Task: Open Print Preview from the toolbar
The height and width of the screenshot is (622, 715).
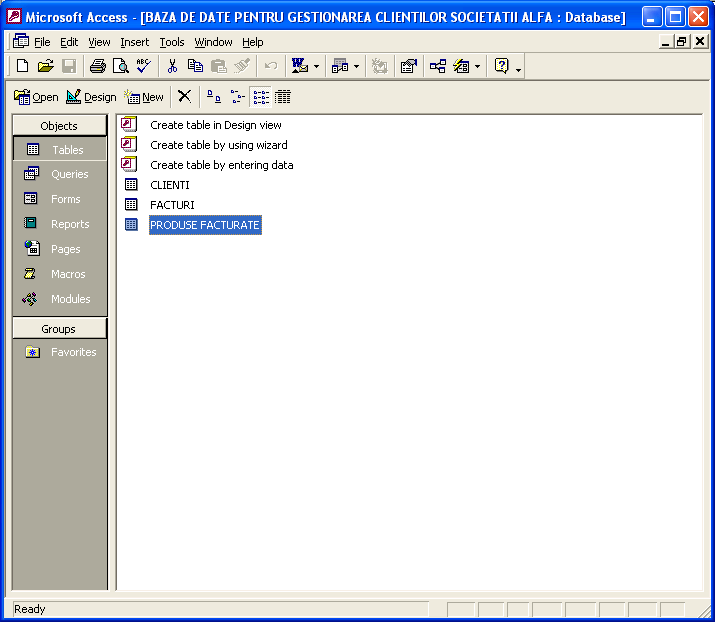Action: click(x=121, y=67)
